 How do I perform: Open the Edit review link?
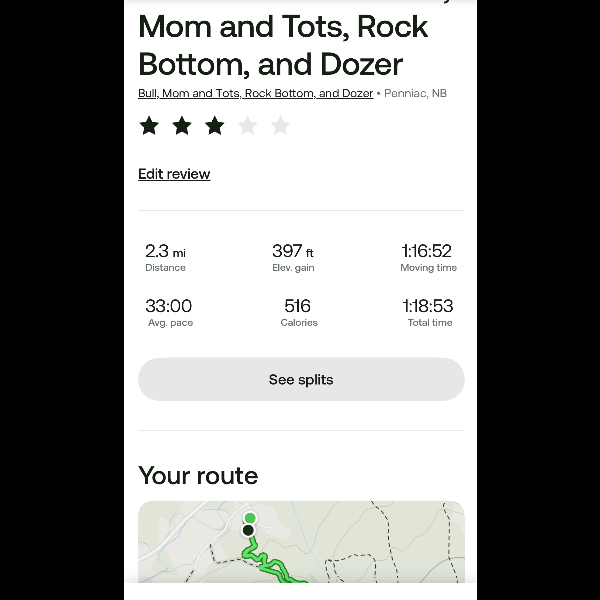(174, 174)
